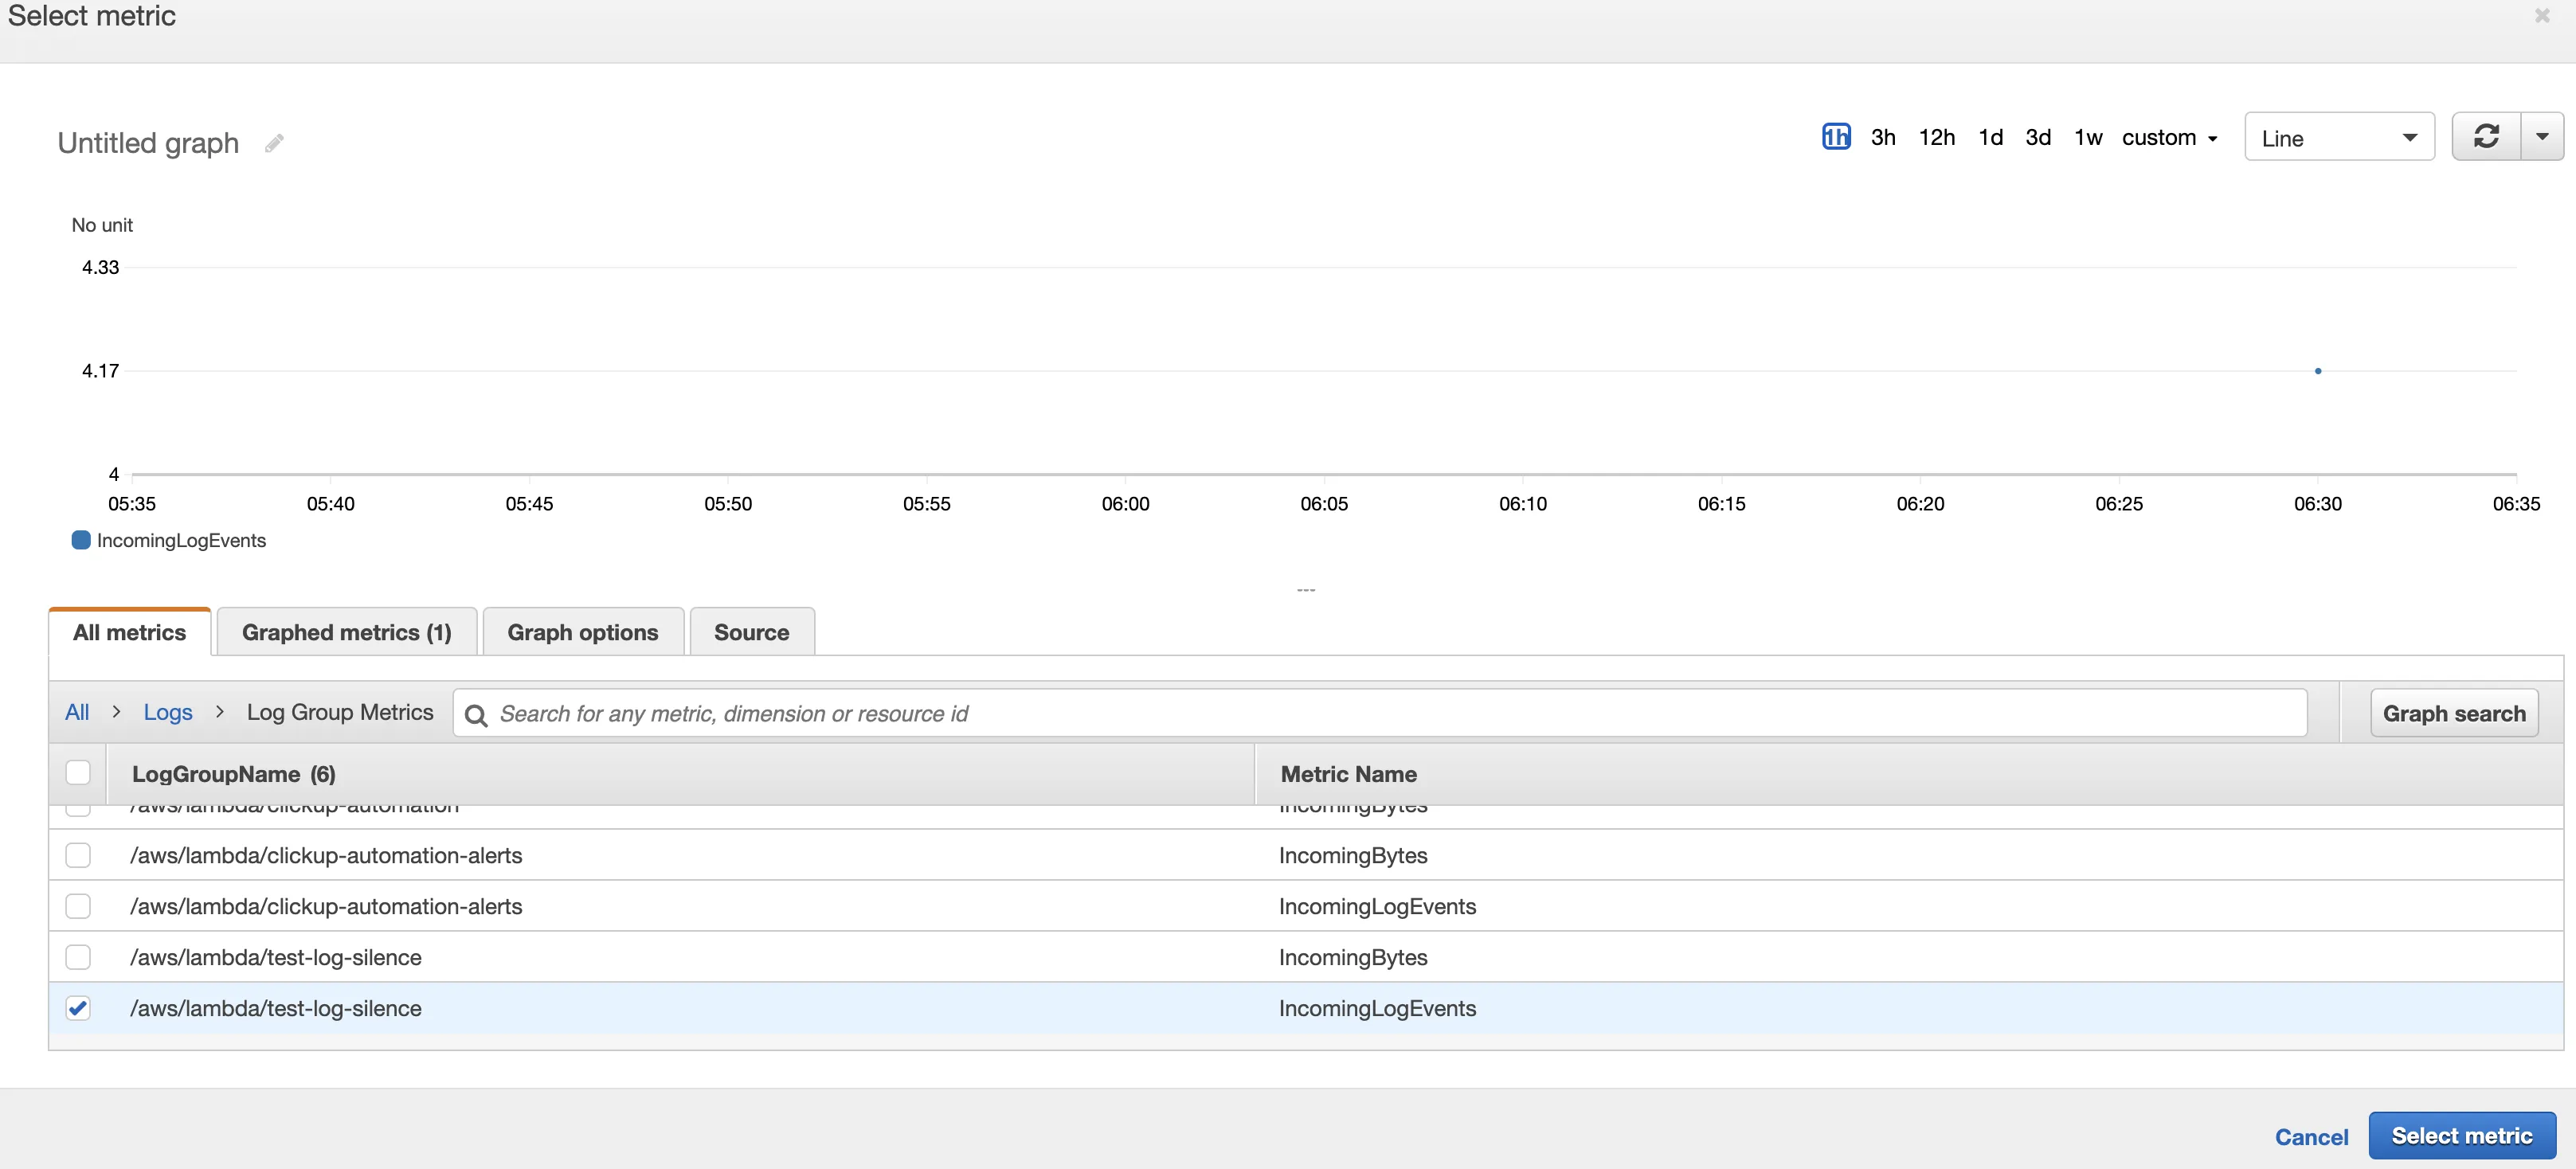Open the Line chart type dropdown
The image size is (2576, 1169).
pyautogui.click(x=2338, y=138)
